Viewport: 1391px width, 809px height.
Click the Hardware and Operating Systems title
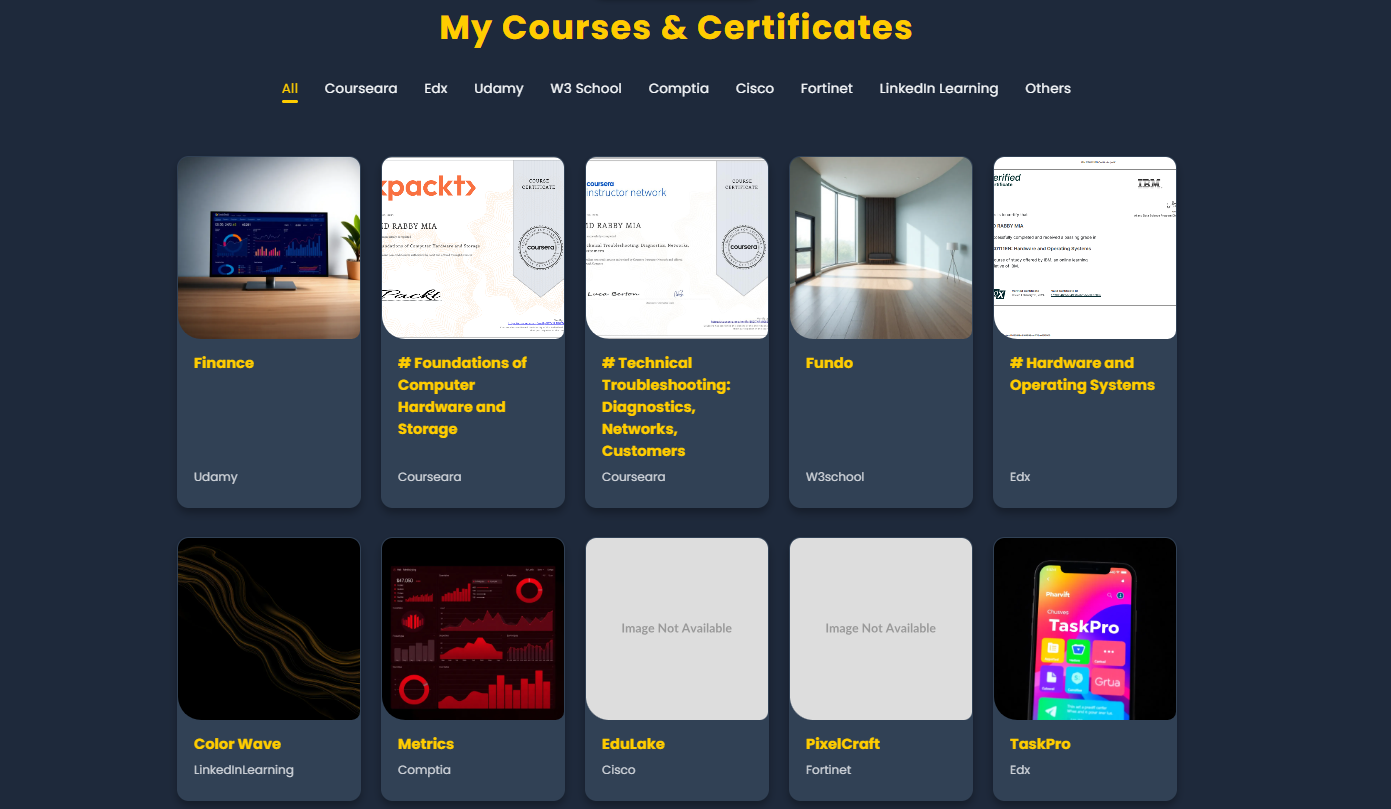[1082, 374]
